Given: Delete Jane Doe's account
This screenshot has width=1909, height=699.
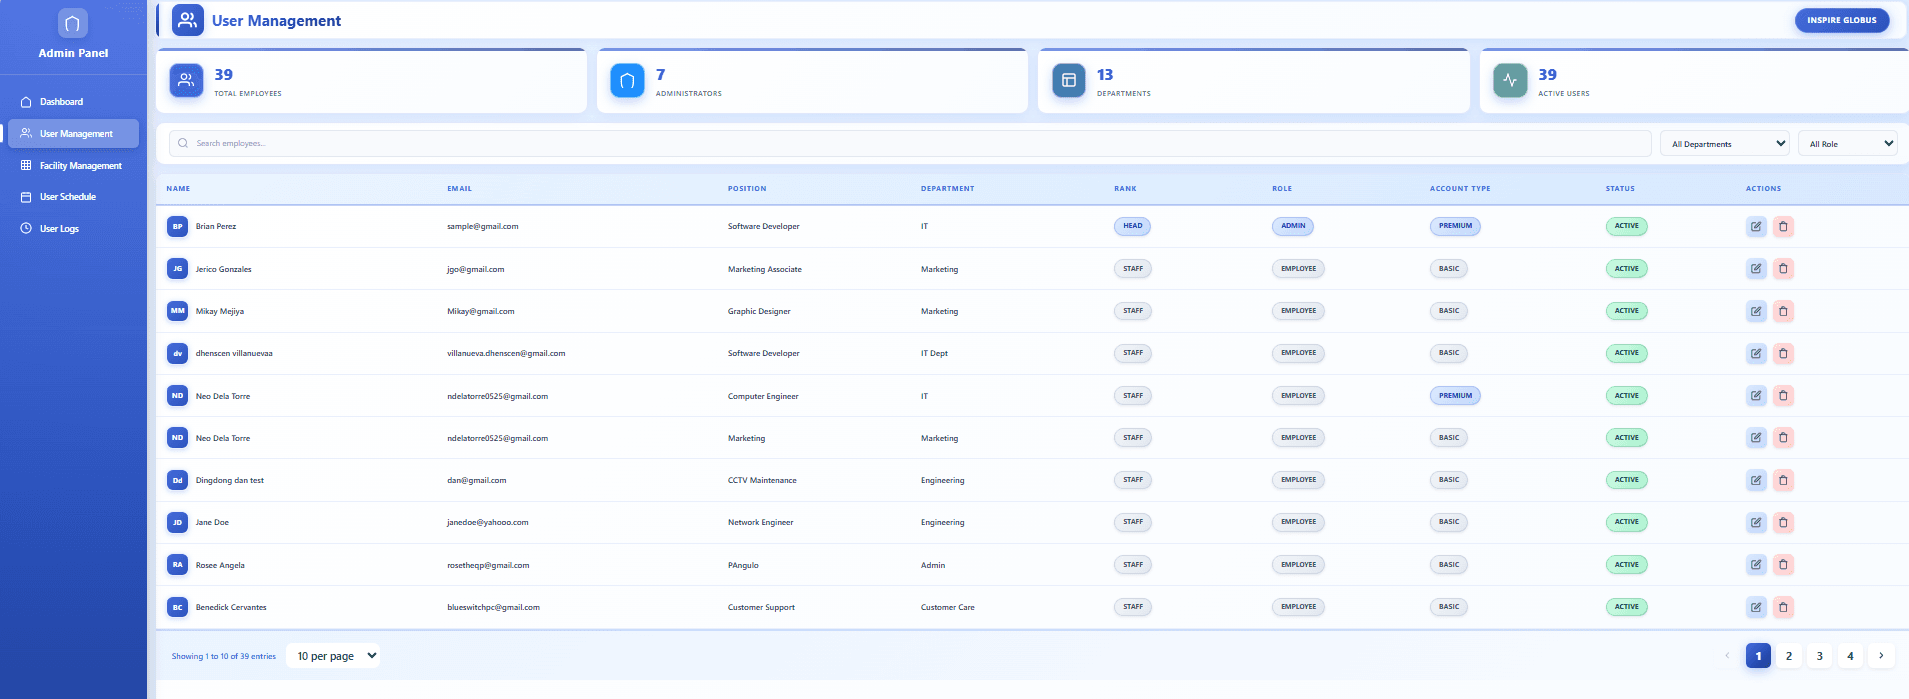Looking at the screenshot, I should coord(1783,522).
